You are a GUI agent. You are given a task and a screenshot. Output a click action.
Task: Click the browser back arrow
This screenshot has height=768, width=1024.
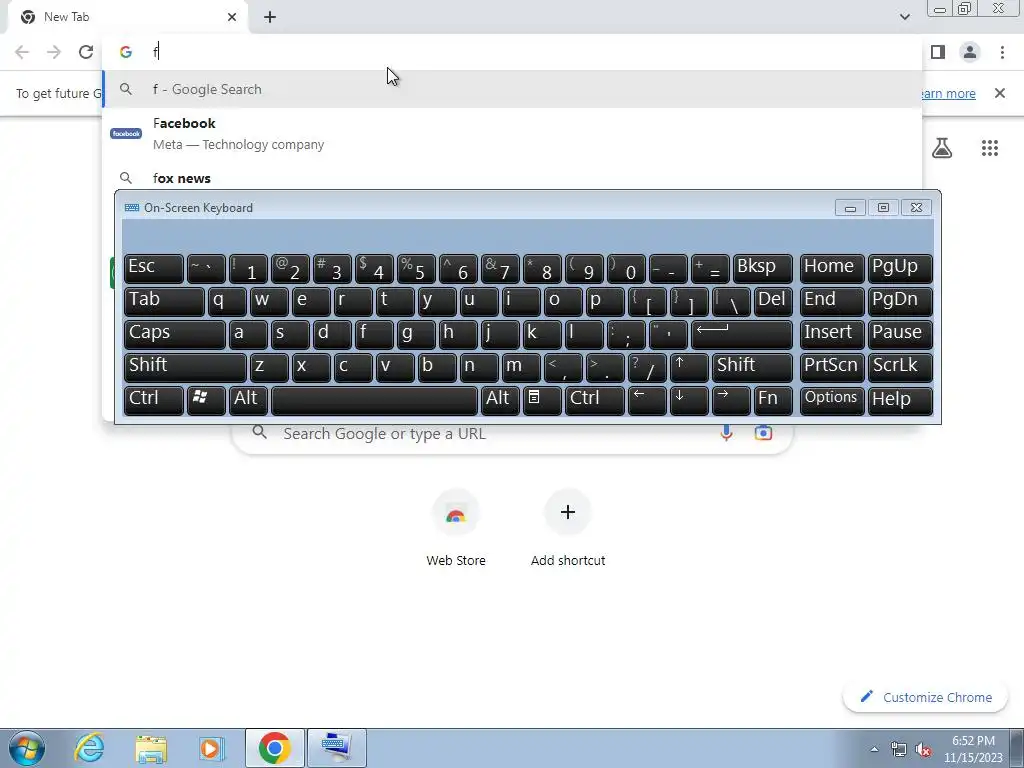click(x=22, y=52)
